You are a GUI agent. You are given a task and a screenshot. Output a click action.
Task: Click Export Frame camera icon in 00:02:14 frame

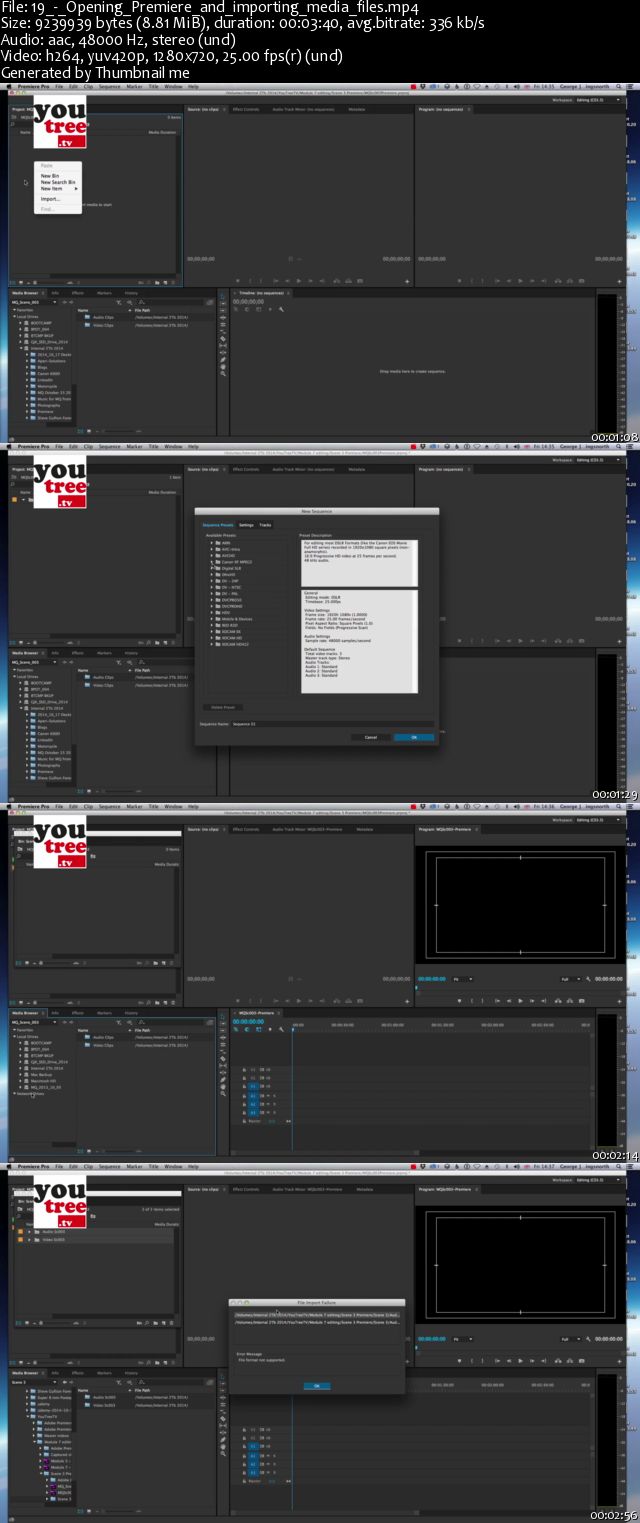point(581,1000)
